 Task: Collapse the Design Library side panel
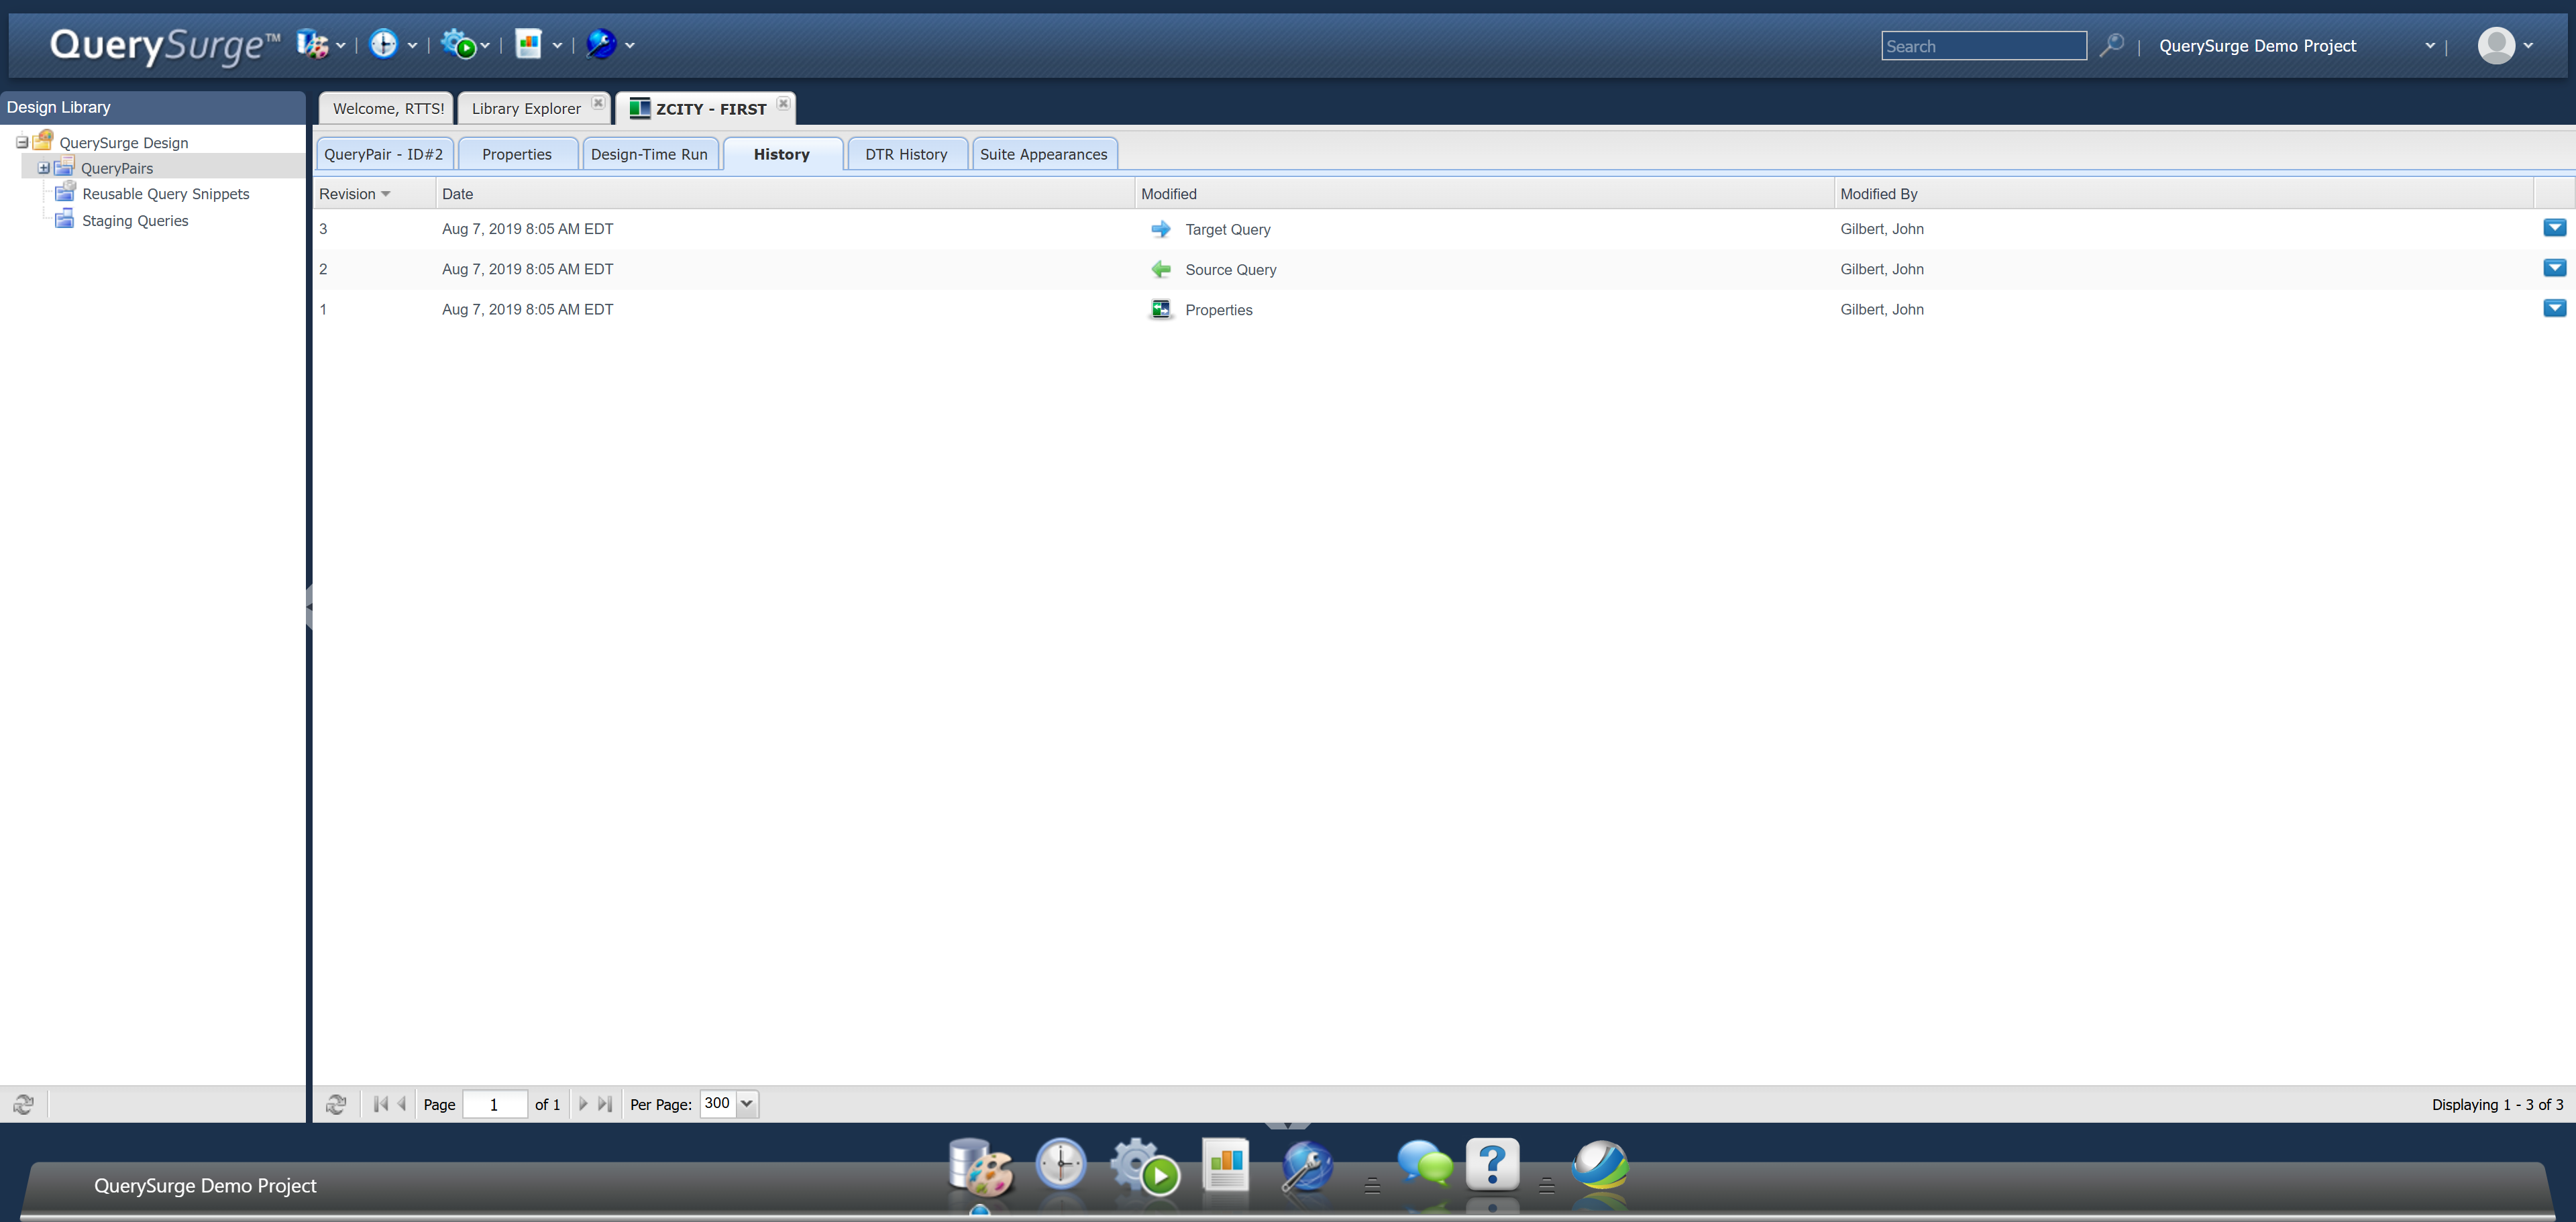[309, 606]
